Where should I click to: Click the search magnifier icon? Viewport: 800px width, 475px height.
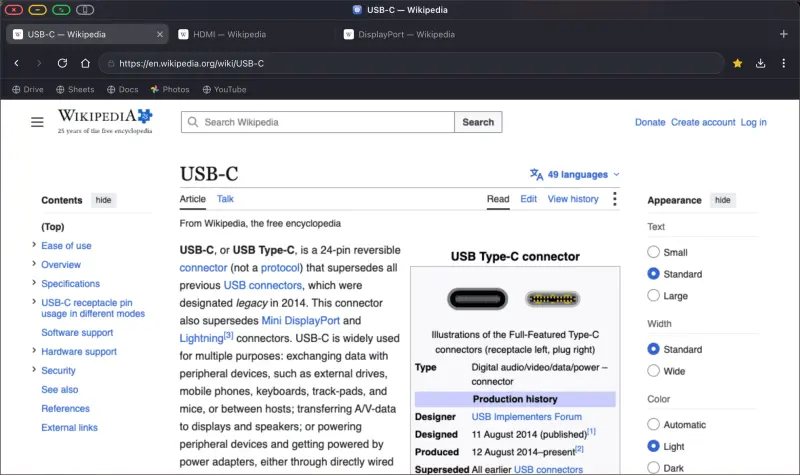(193, 122)
